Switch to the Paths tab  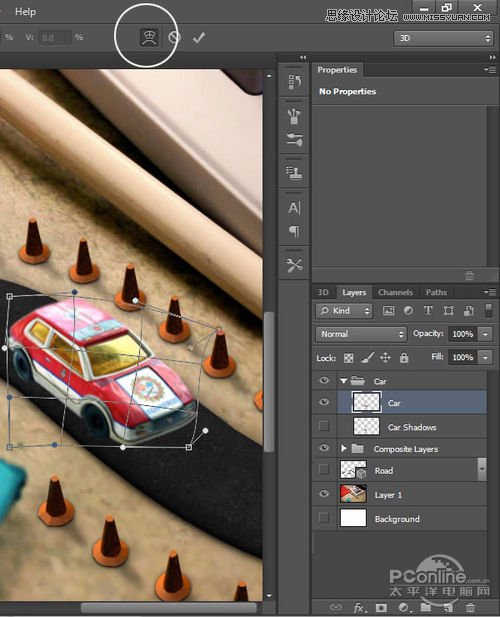point(436,292)
